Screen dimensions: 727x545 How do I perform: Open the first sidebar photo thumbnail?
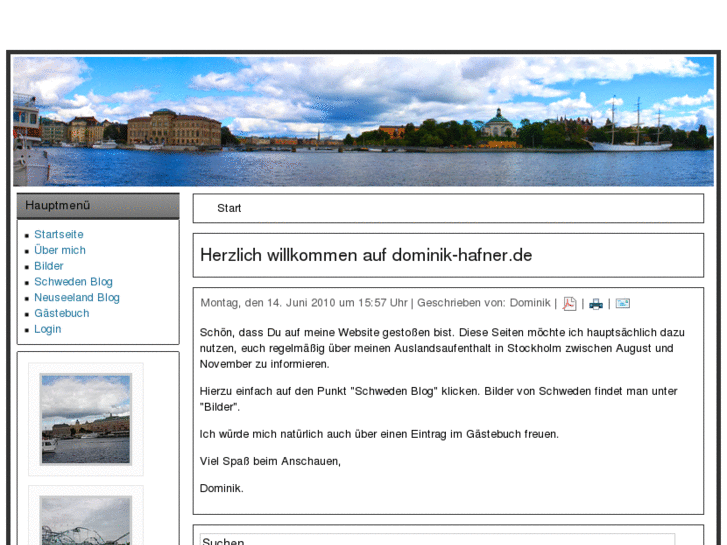[x=86, y=419]
